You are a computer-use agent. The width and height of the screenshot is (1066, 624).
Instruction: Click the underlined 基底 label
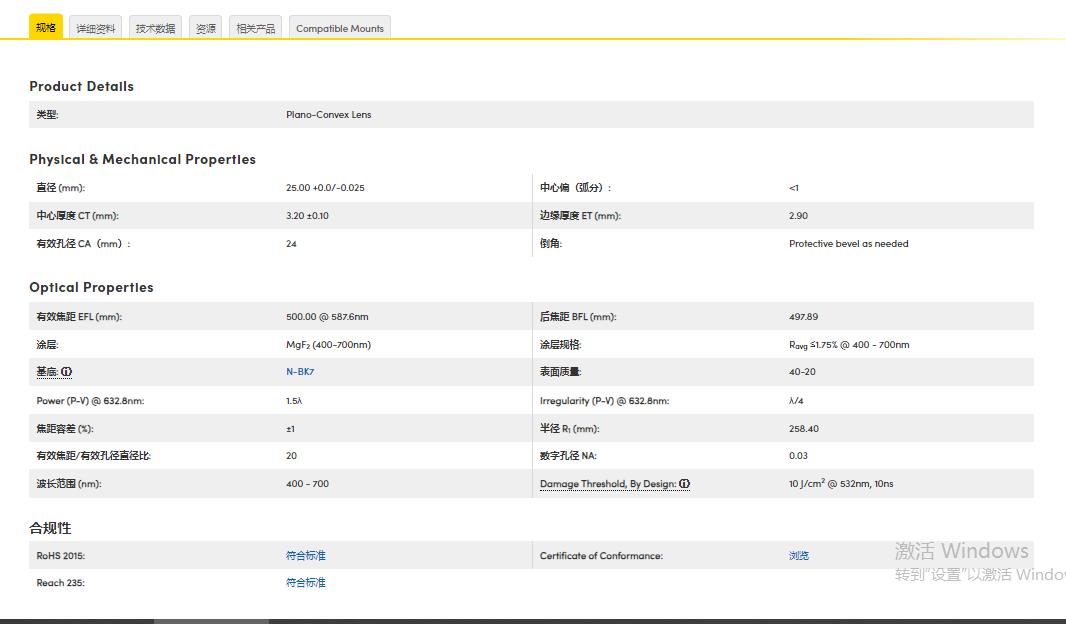coord(46,372)
